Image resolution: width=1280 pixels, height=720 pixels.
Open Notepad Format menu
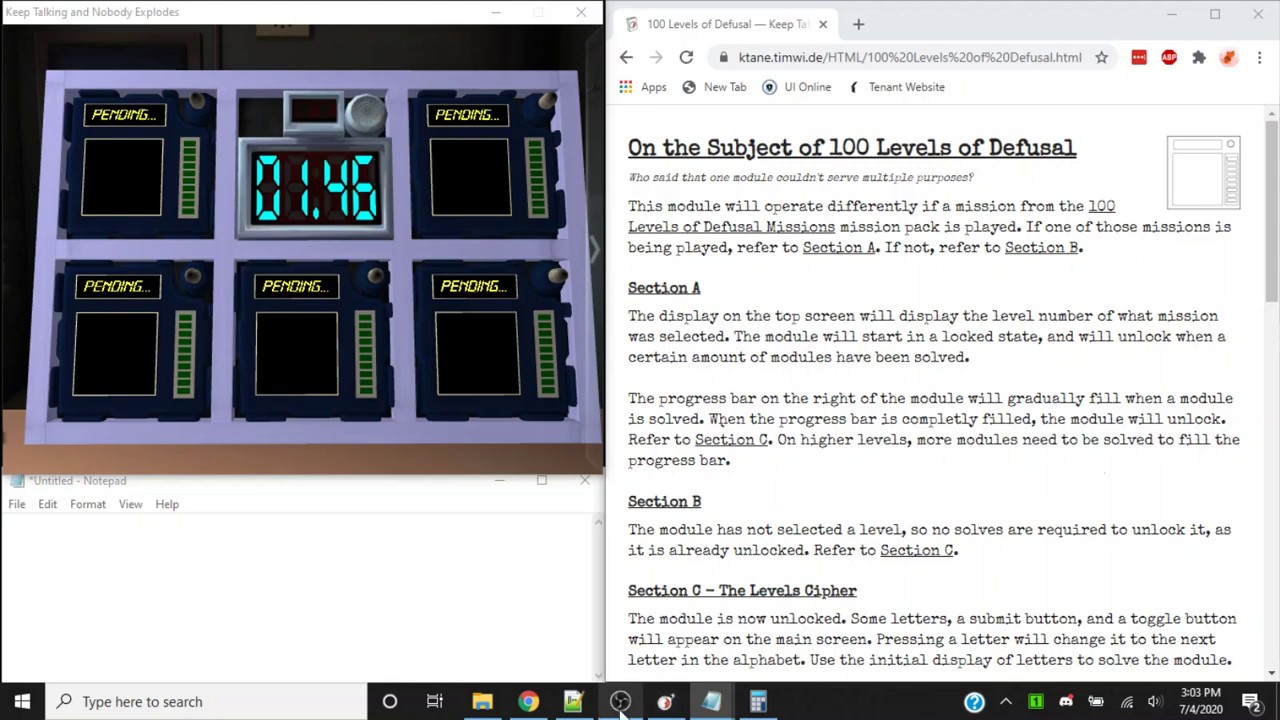pyautogui.click(x=88, y=504)
